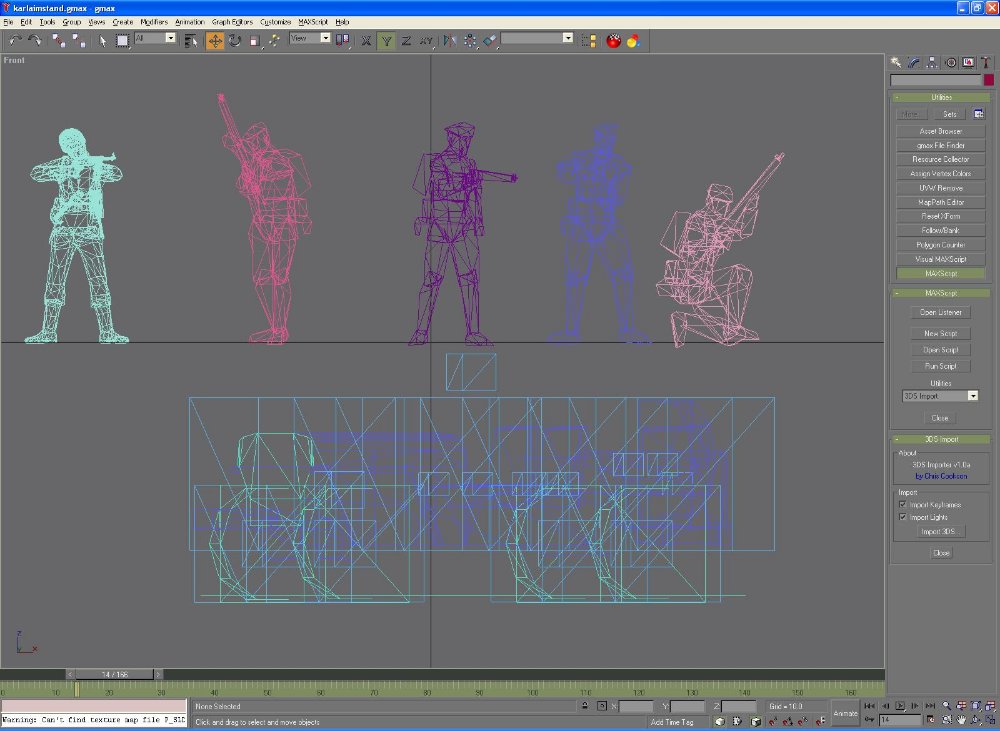Select the Rotate tool icon
The height and width of the screenshot is (731, 1000).
tap(235, 40)
